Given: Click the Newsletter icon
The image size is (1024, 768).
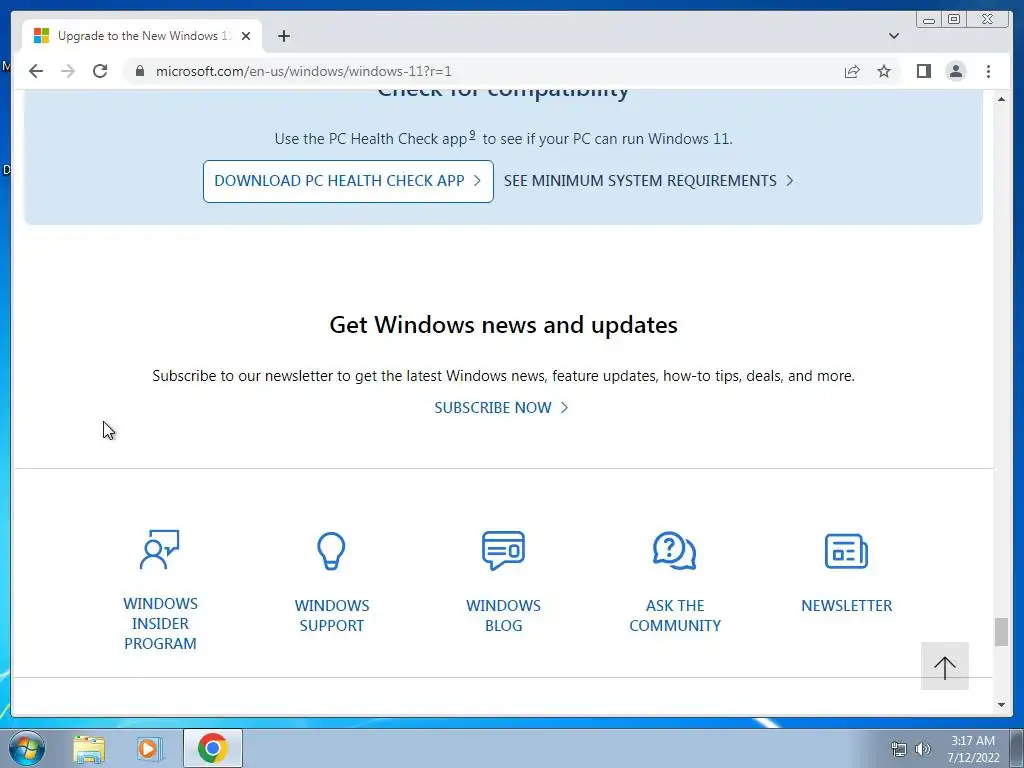Looking at the screenshot, I should [846, 551].
